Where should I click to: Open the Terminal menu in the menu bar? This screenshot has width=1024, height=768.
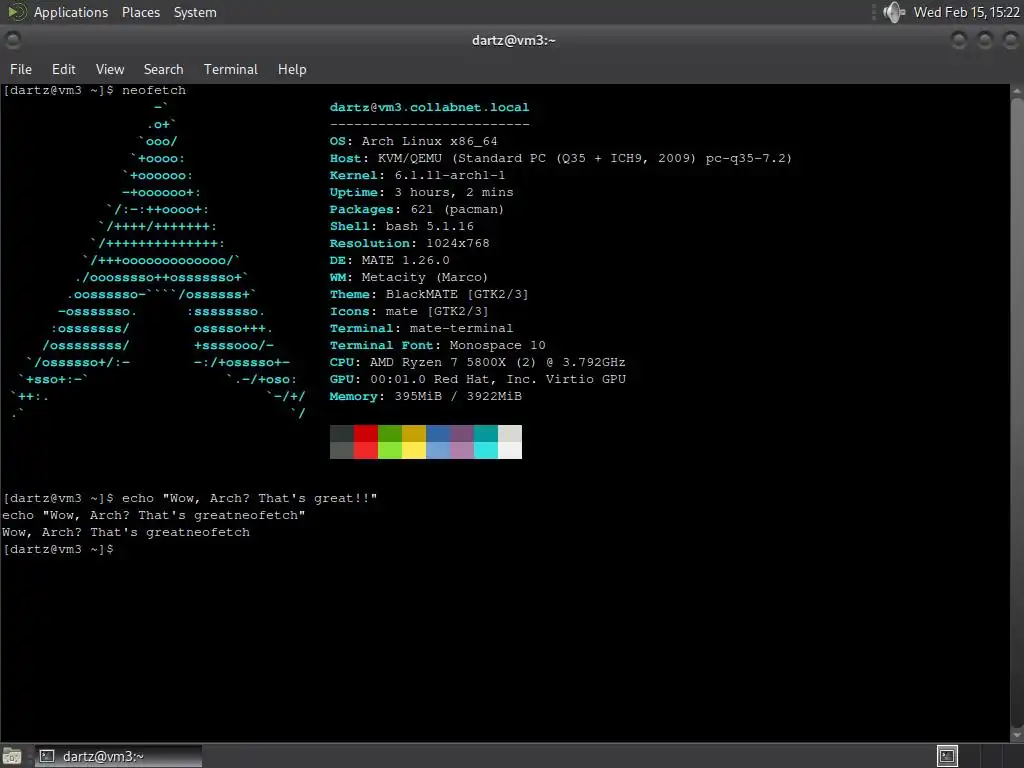[231, 69]
